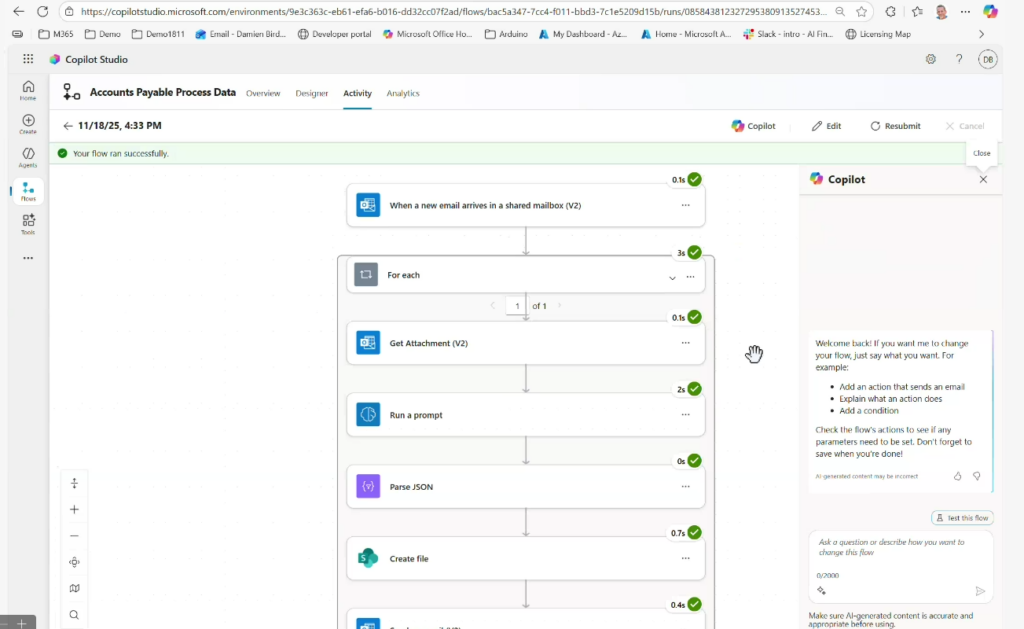This screenshot has height=629, width=1024.
Task: Click the canvas pan control icon
Action: (x=74, y=483)
